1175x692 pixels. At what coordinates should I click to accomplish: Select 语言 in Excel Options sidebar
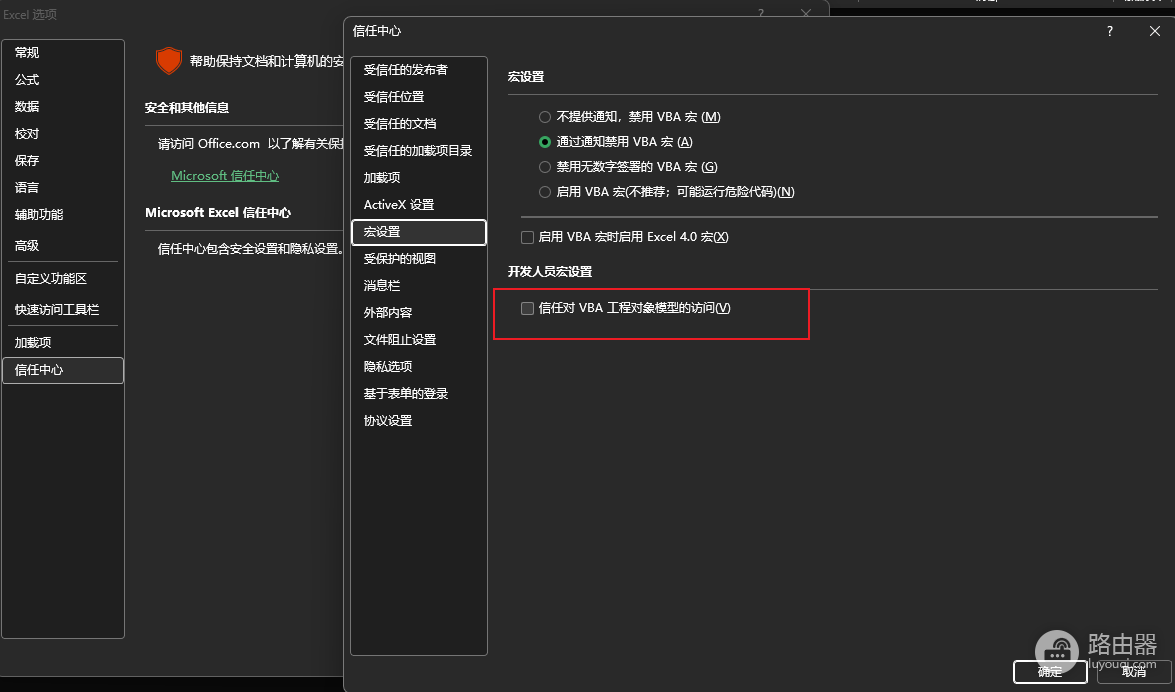point(63,187)
